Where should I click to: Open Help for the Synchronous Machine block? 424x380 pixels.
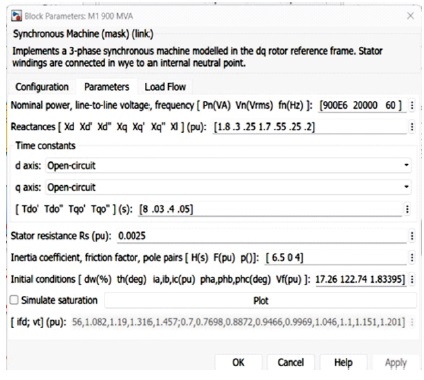(343, 362)
